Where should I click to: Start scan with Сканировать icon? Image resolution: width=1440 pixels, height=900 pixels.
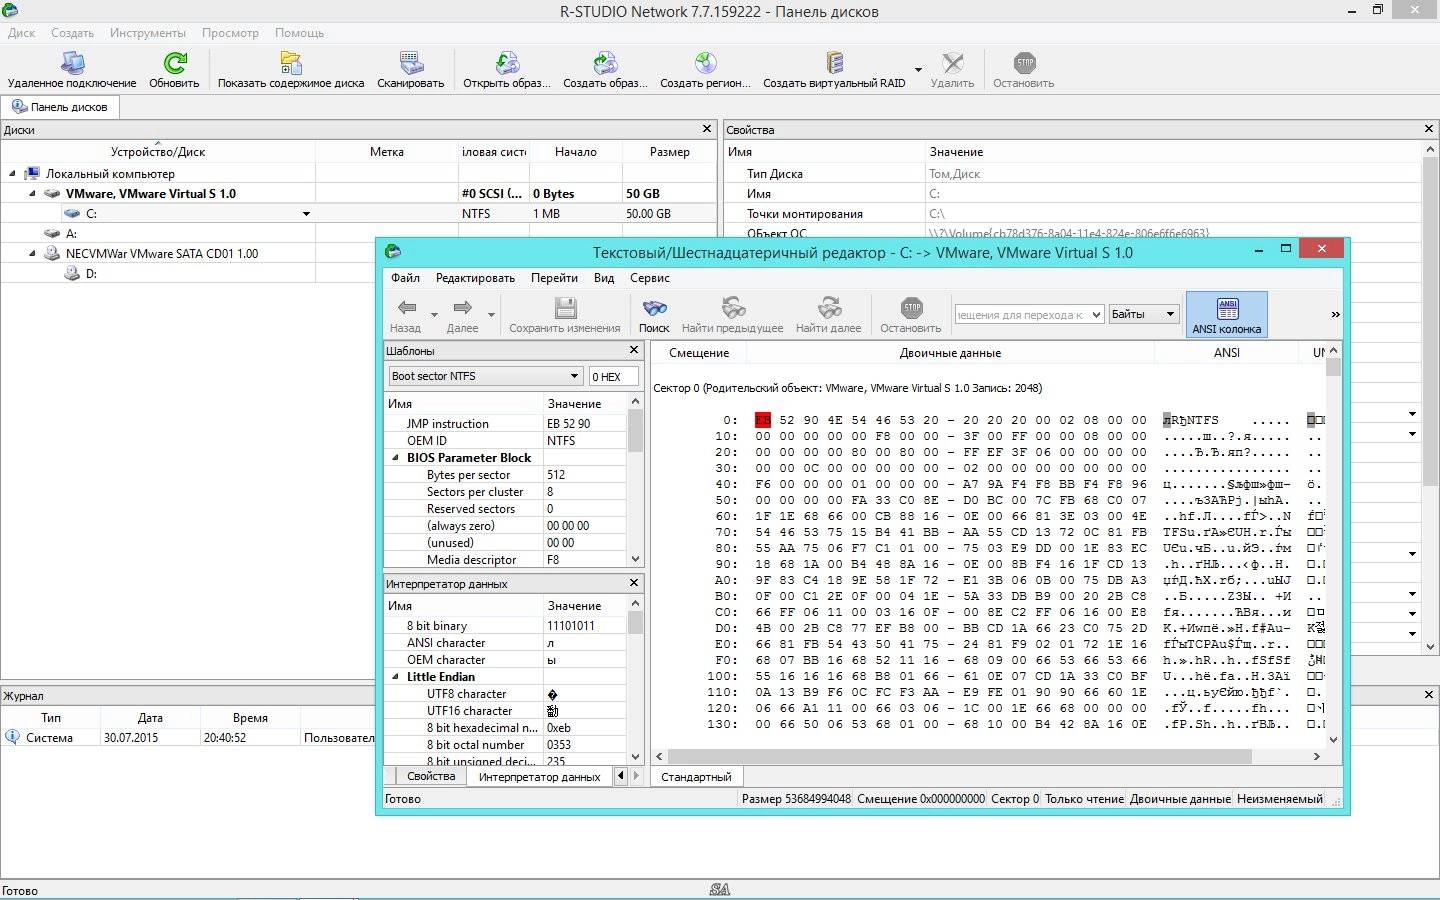411,64
